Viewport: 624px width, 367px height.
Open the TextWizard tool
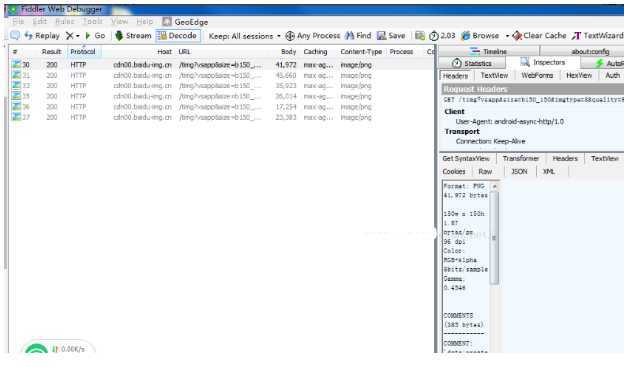coord(597,36)
